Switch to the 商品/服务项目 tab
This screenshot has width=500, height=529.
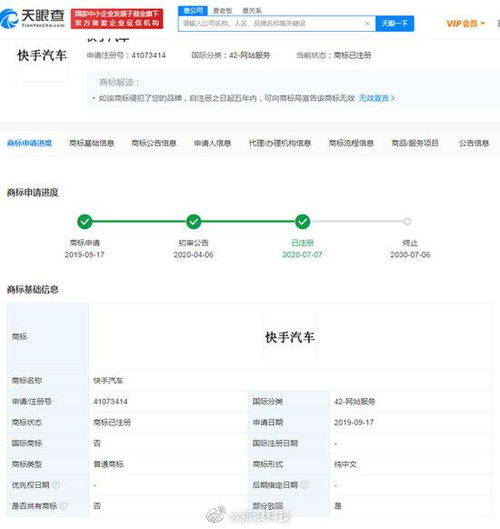(415, 143)
